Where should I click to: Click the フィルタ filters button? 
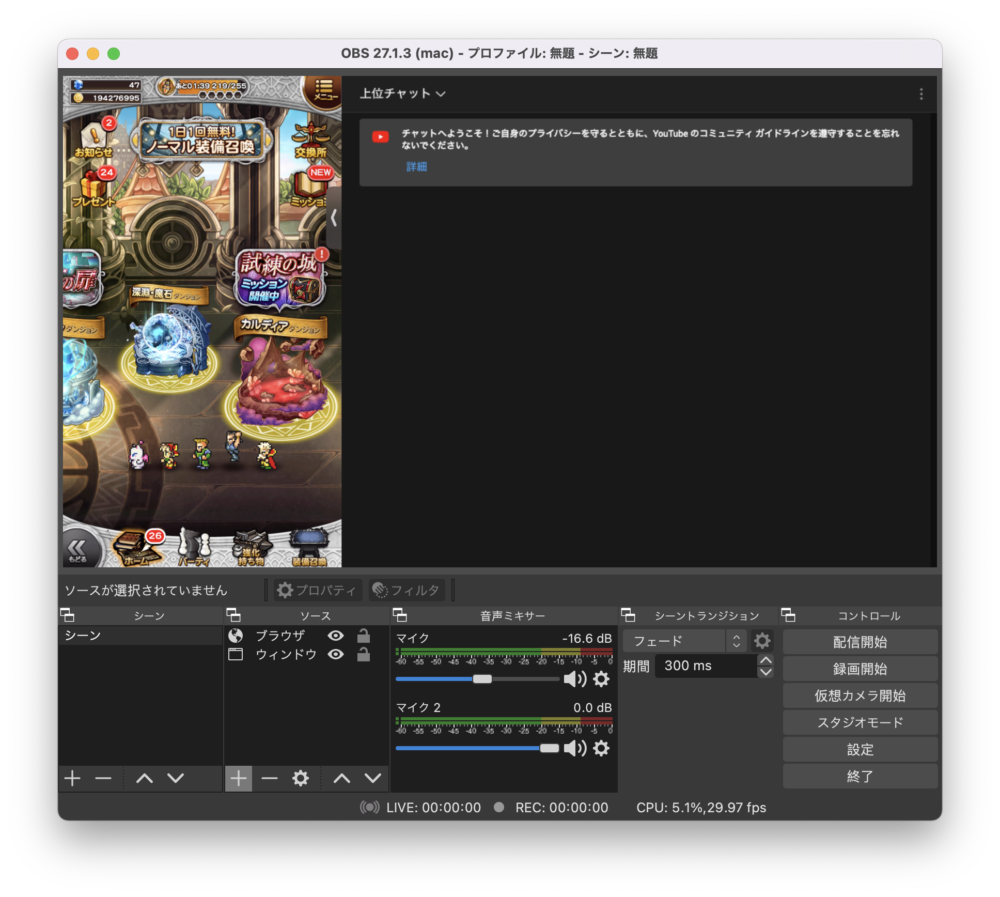(x=406, y=590)
